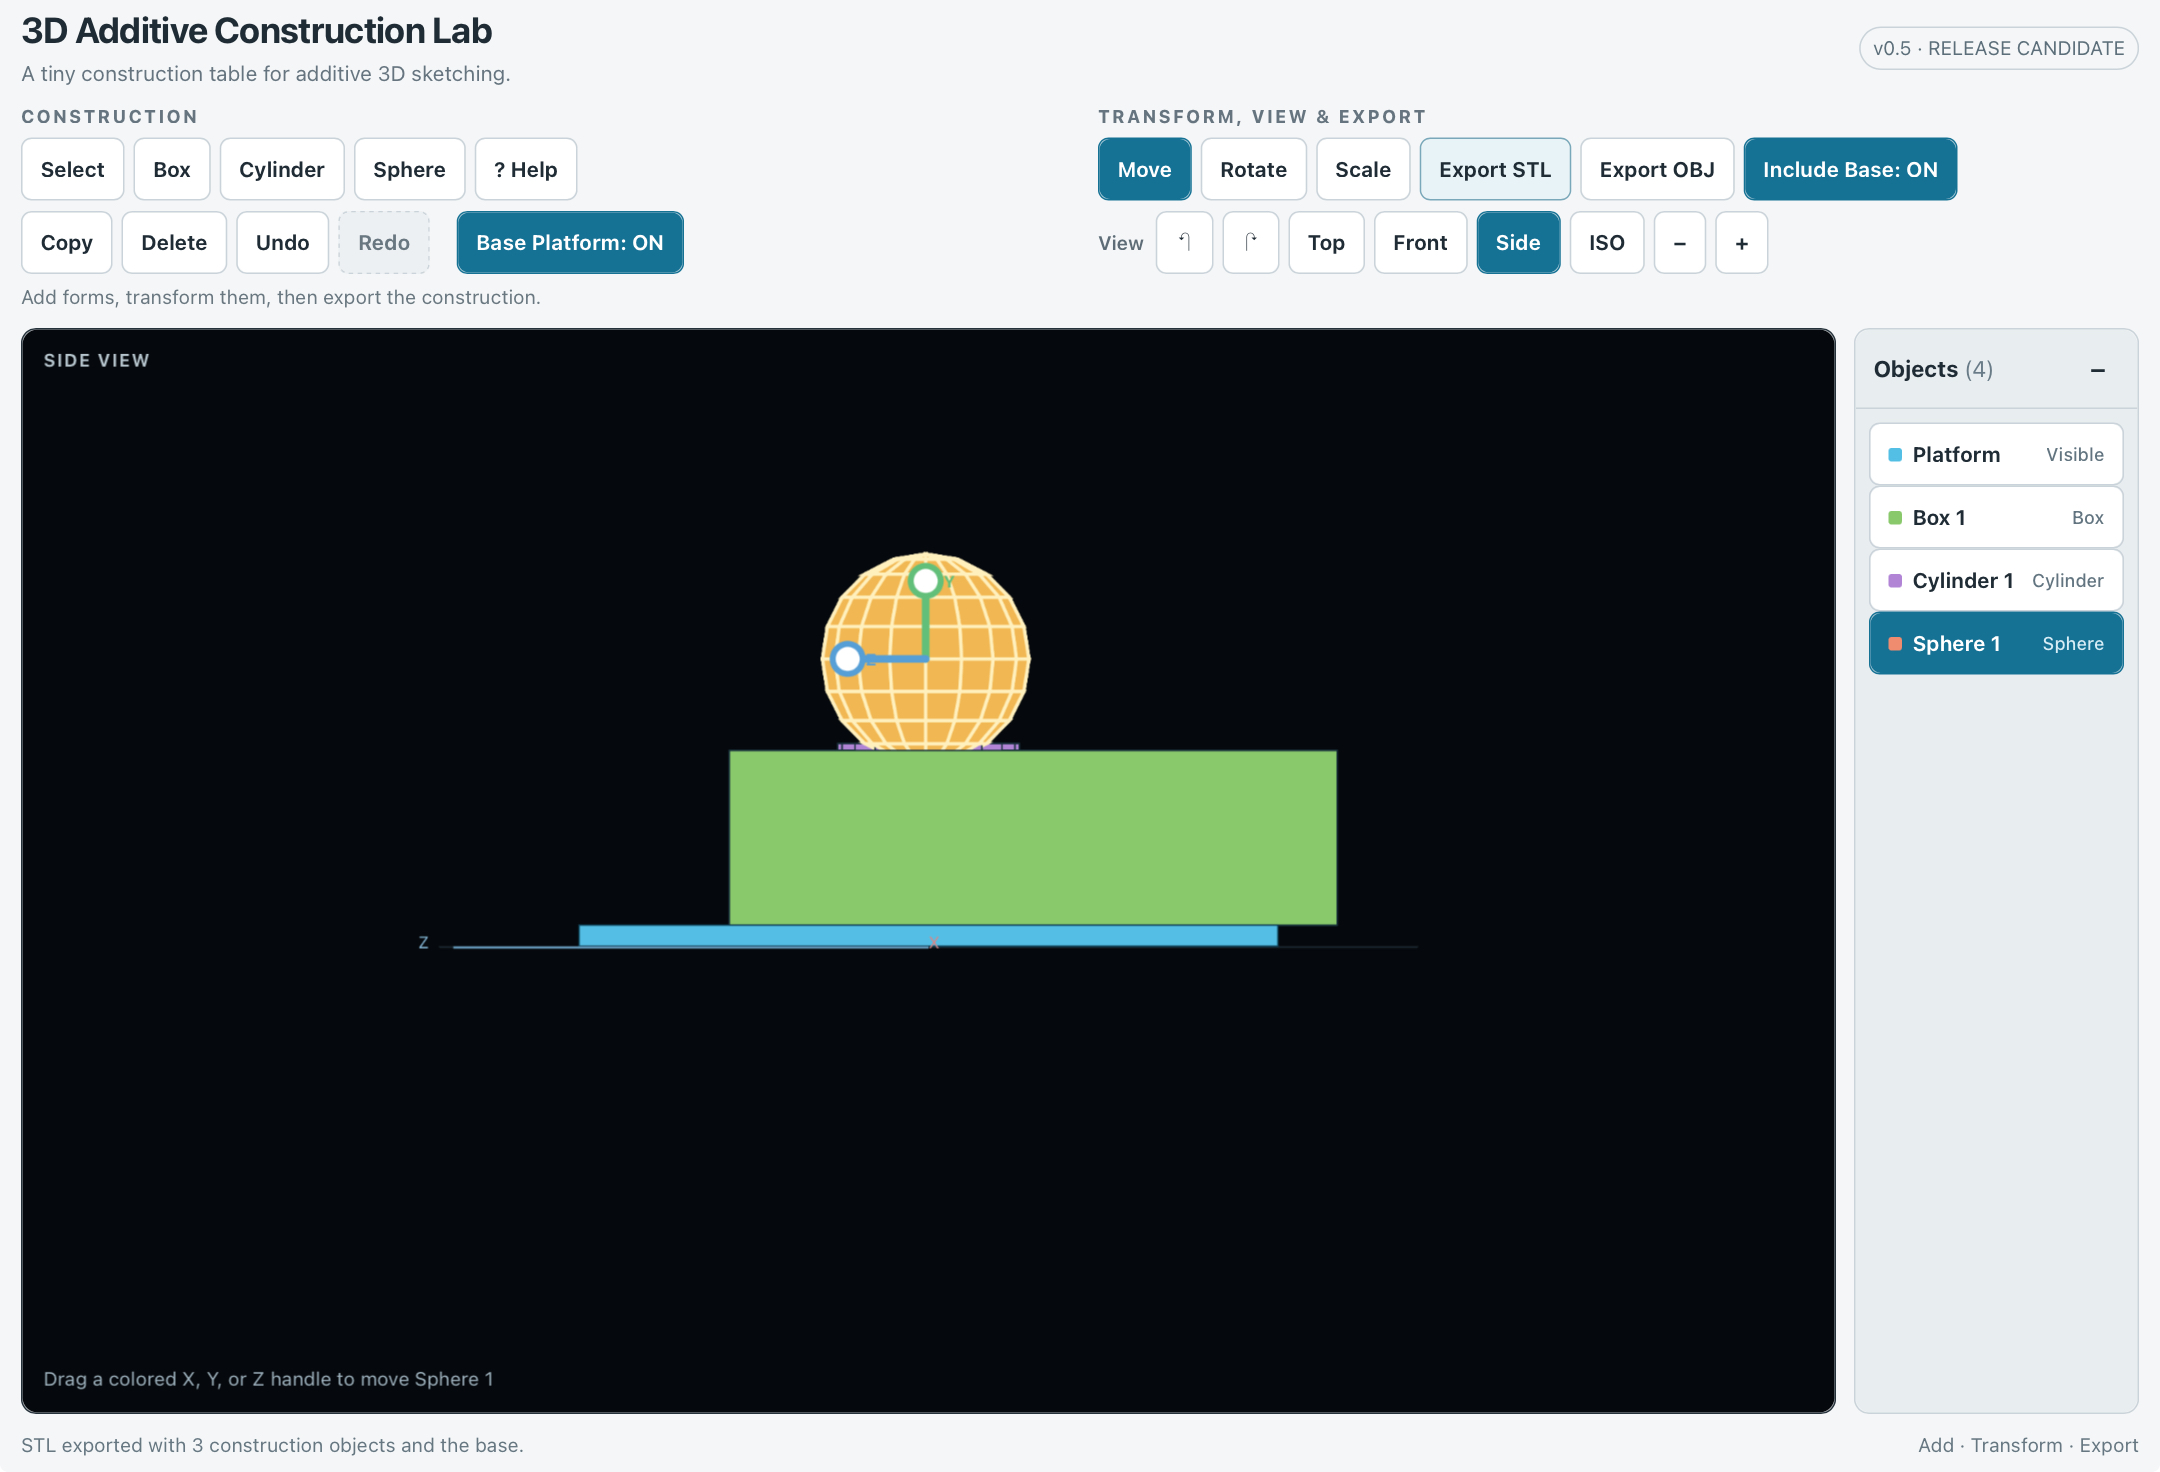
Task: Undo the last action
Action: click(x=283, y=242)
